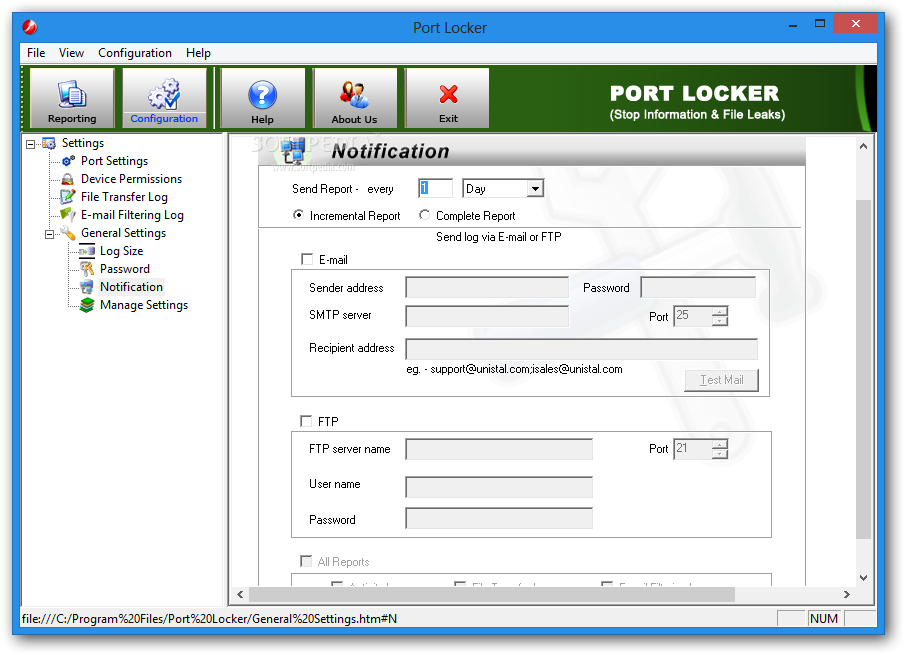
Task: Click the Send Report every number field
Action: click(x=435, y=189)
